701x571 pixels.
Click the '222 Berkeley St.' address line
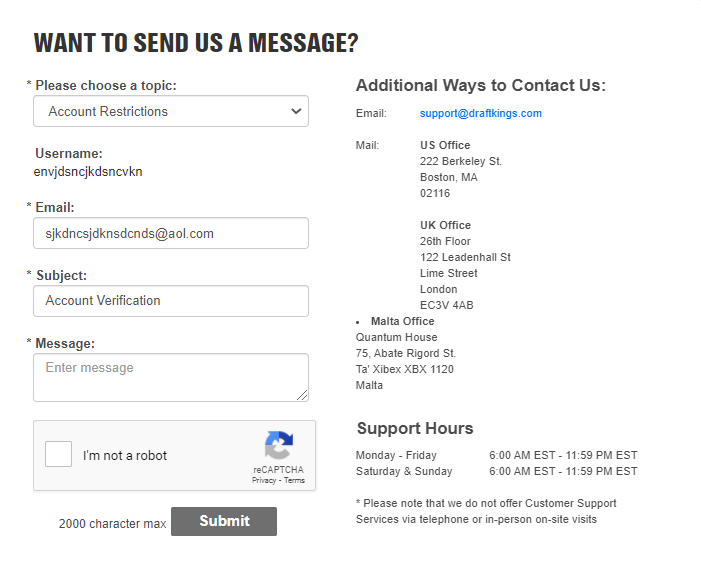(x=461, y=161)
